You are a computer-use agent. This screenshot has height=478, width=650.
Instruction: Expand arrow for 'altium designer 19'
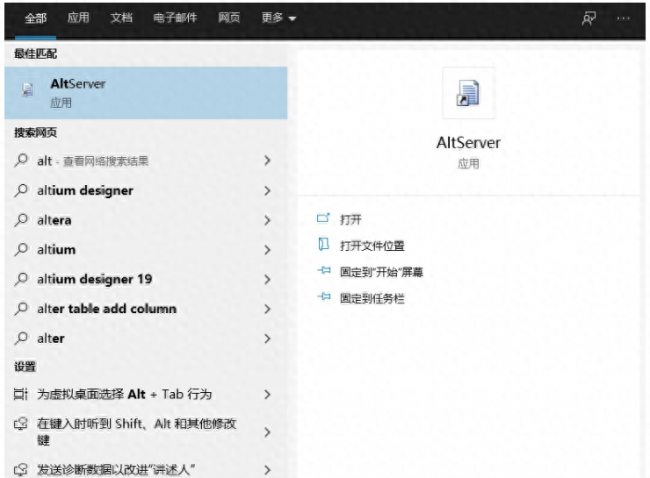267,279
